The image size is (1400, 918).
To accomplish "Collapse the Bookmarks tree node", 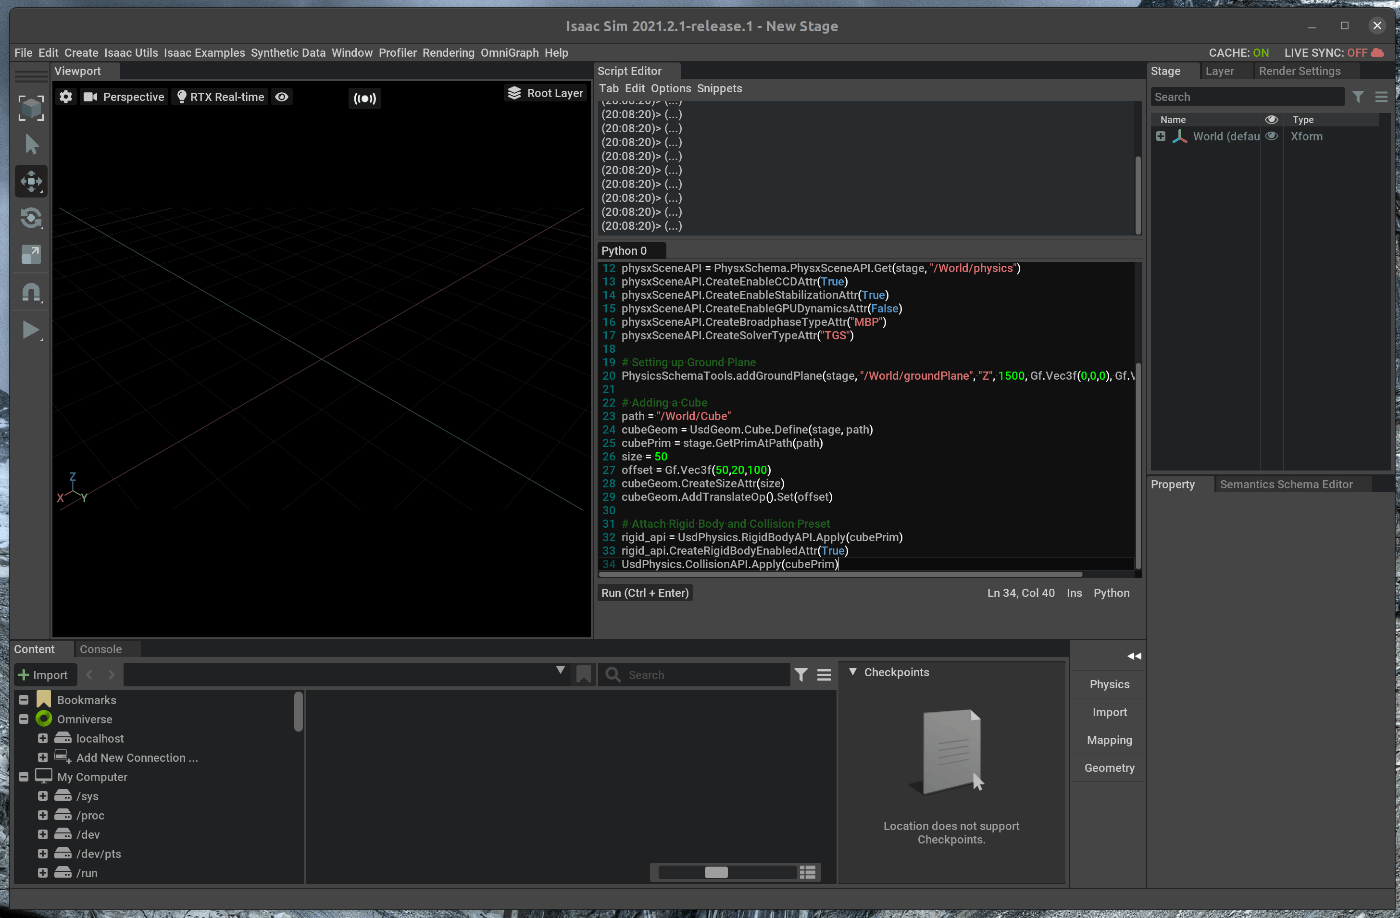I will coord(24,700).
